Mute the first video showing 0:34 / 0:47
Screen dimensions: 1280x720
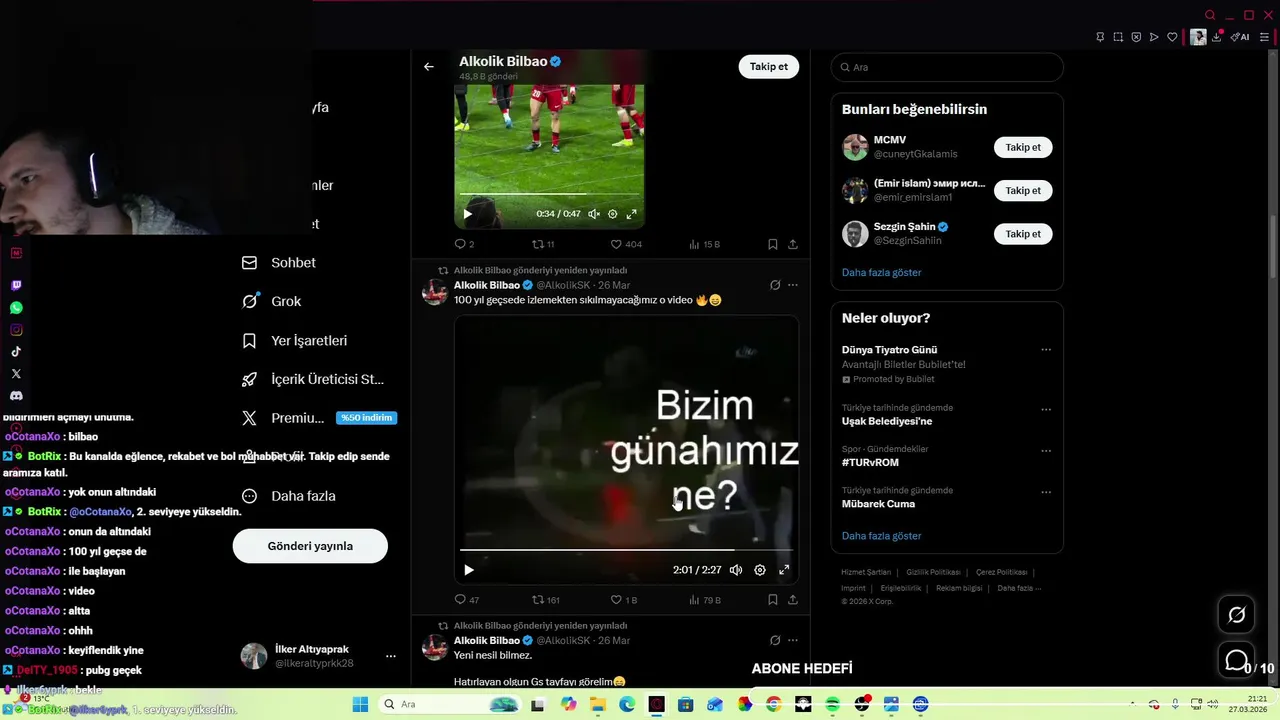click(x=594, y=214)
